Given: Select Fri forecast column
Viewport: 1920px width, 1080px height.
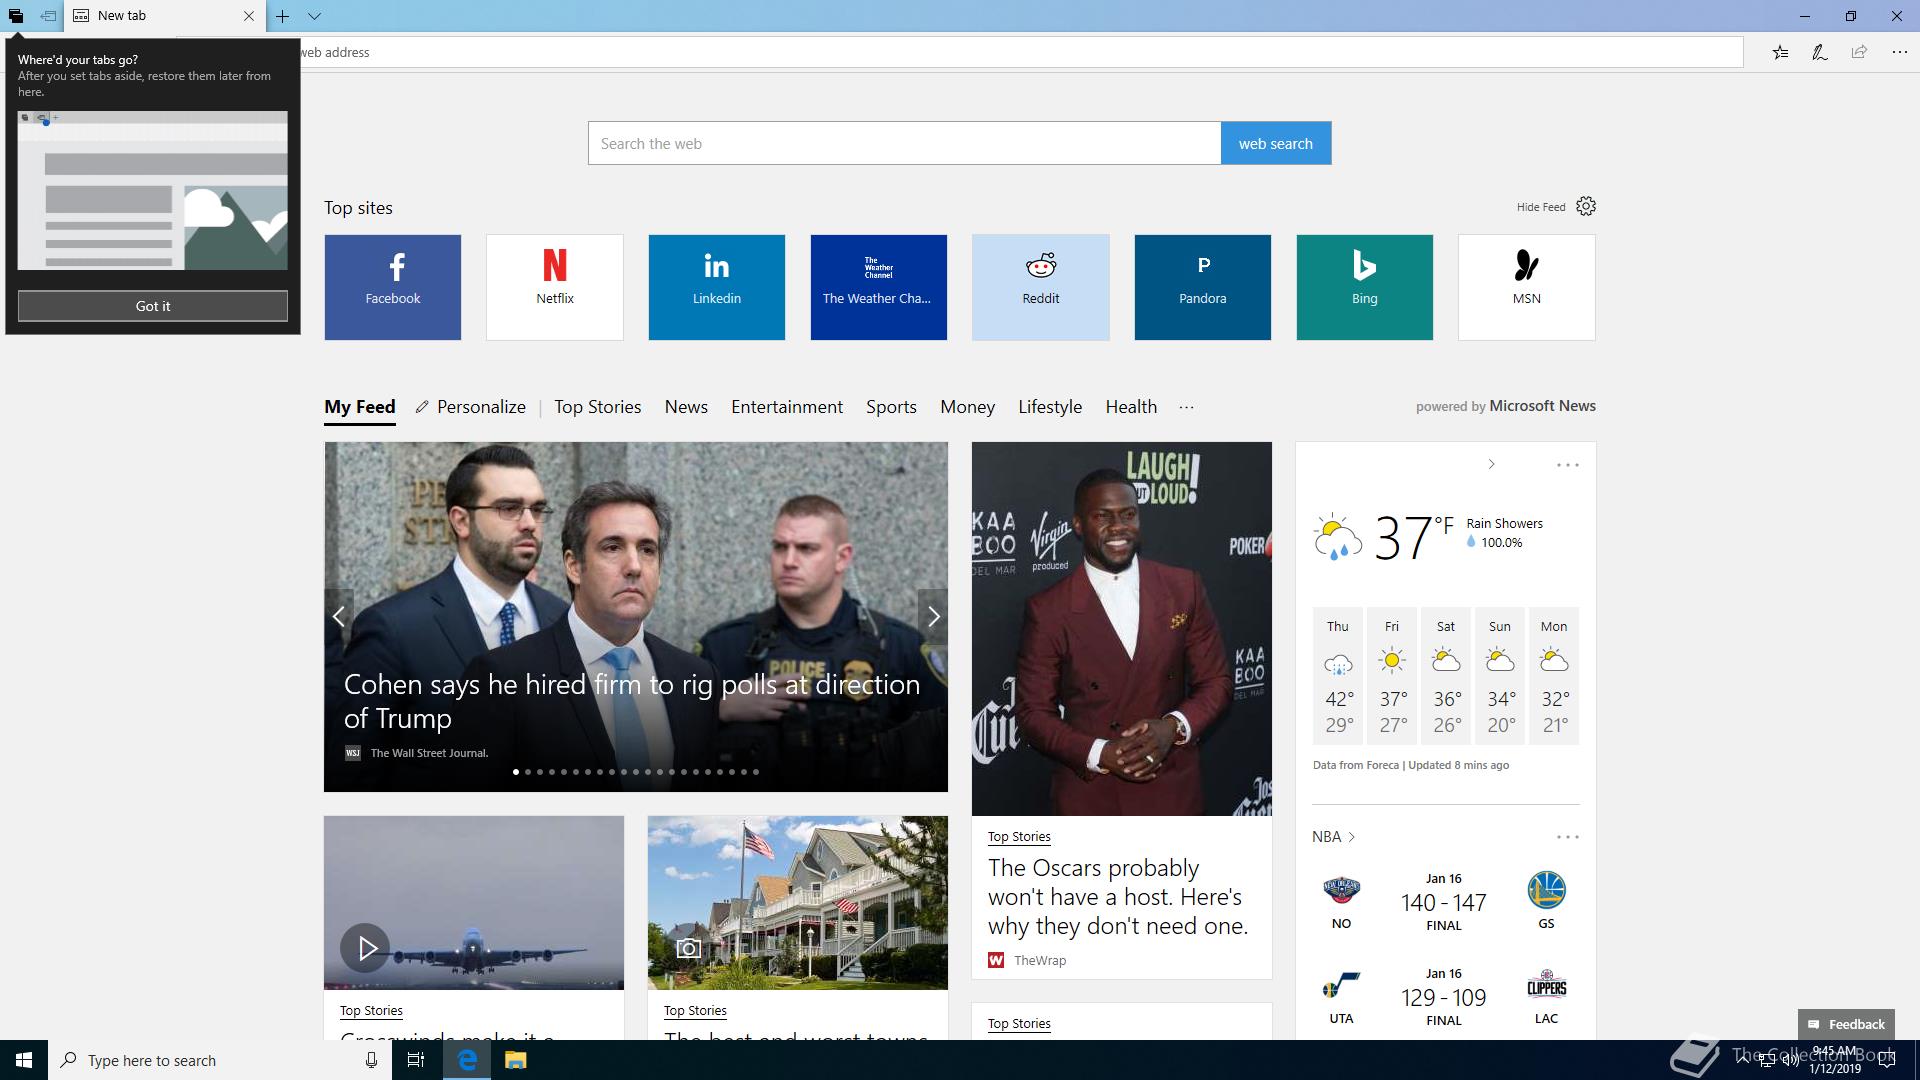Looking at the screenshot, I should 1392,676.
